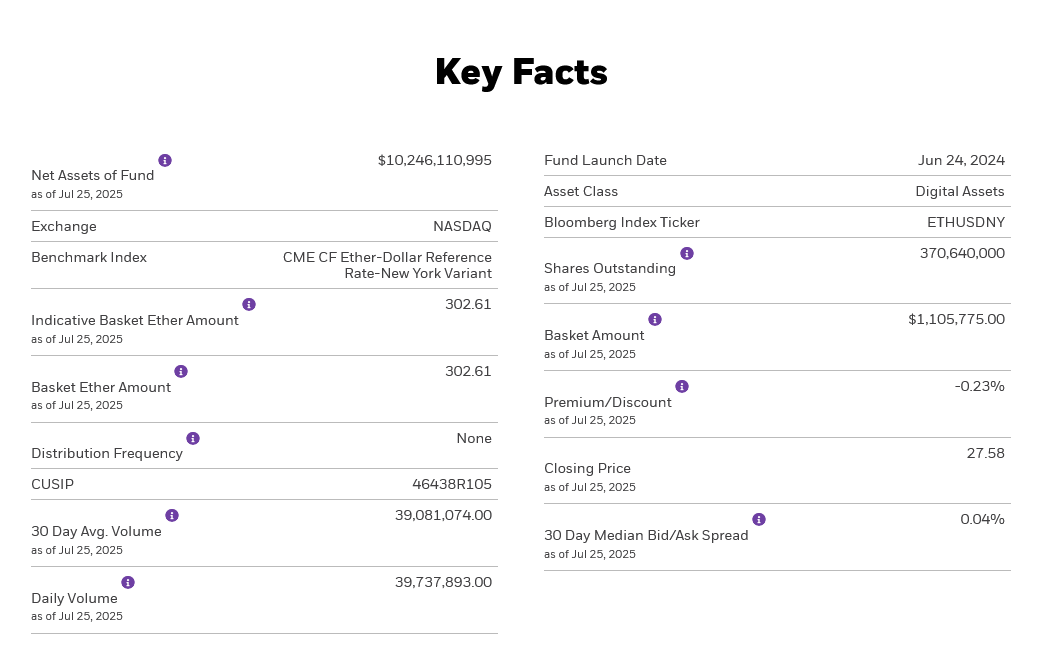
Task: Click the Key Facts heading
Action: (x=521, y=72)
